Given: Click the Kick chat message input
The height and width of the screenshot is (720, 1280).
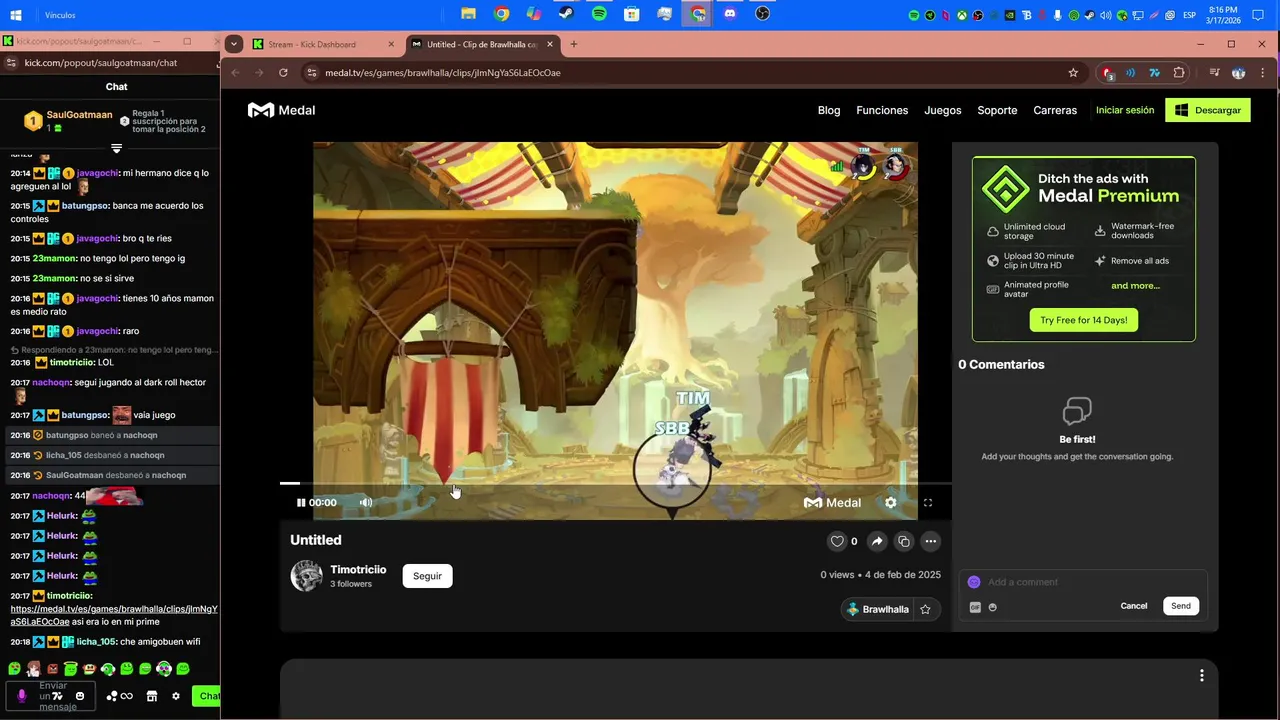Looking at the screenshot, I should click(50, 696).
